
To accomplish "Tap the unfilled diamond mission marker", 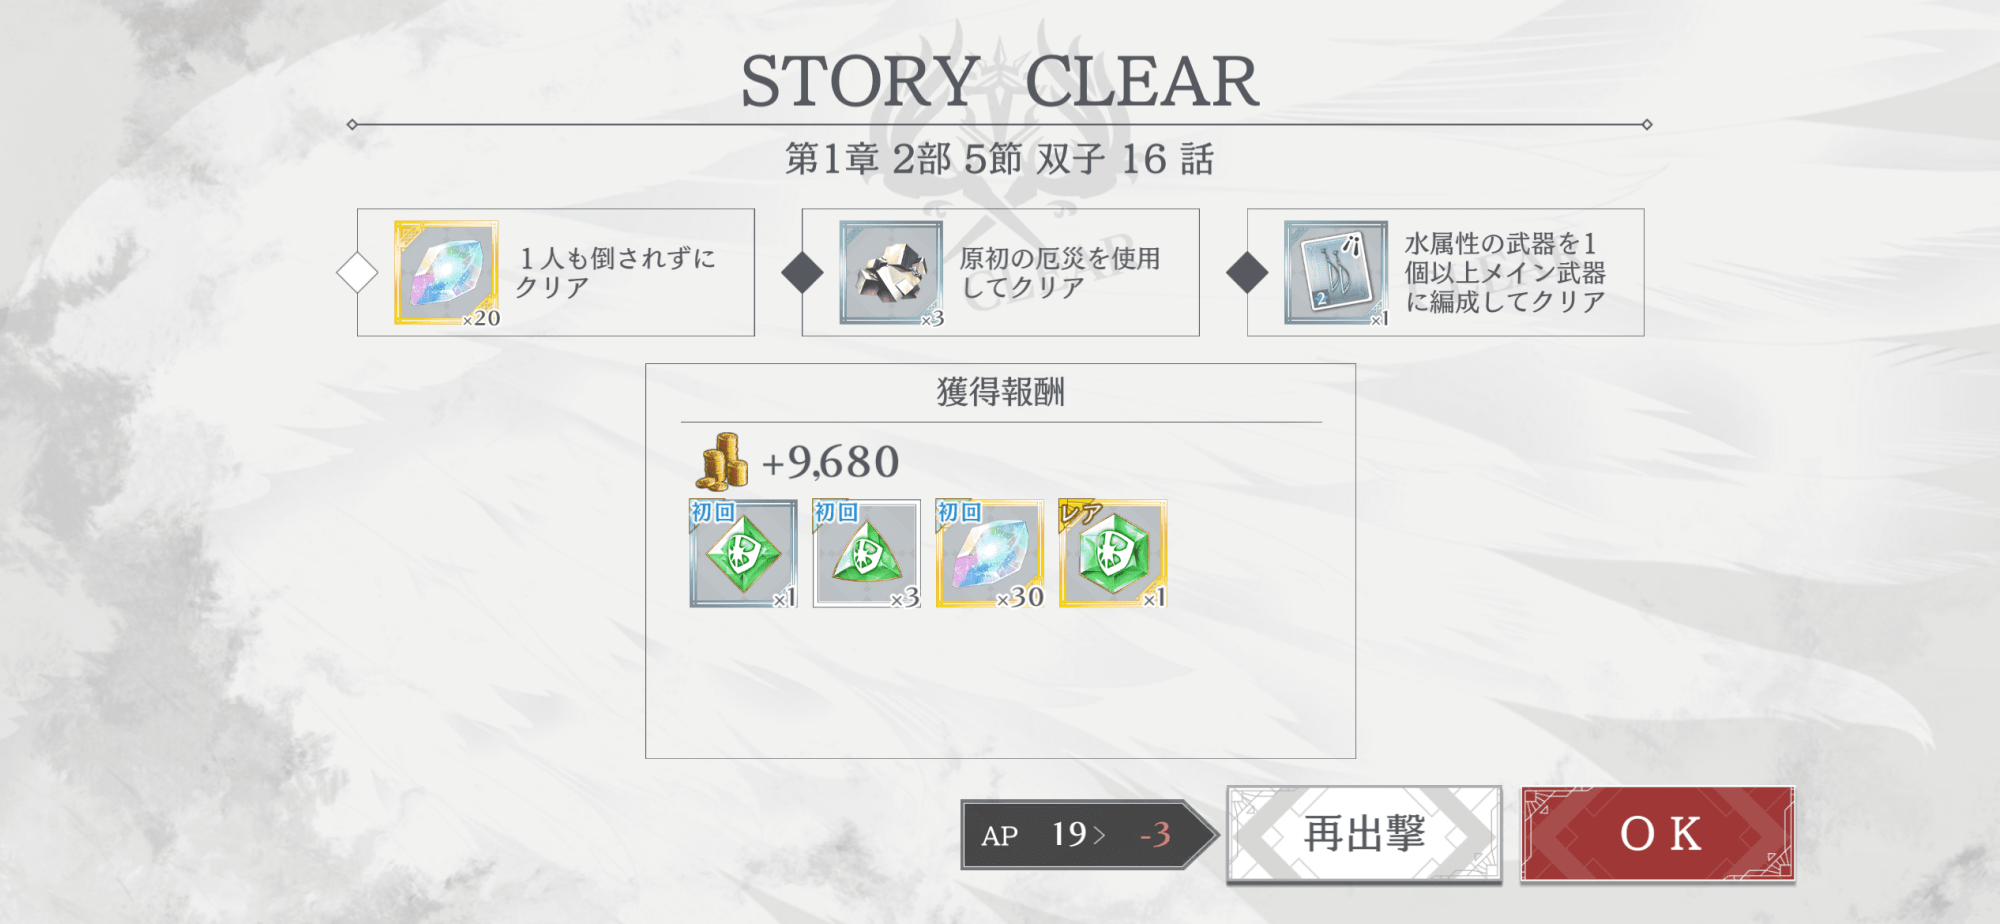I will (x=357, y=273).
